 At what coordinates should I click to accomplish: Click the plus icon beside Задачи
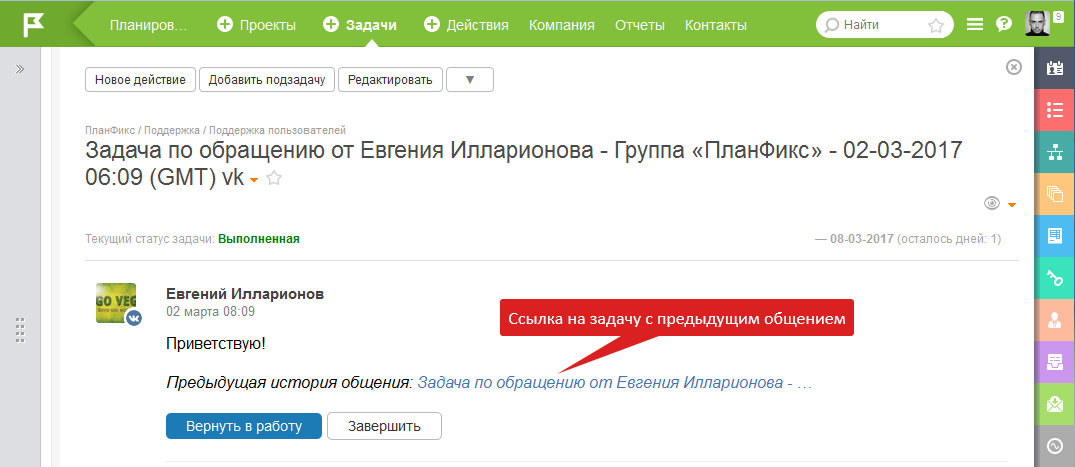point(330,25)
